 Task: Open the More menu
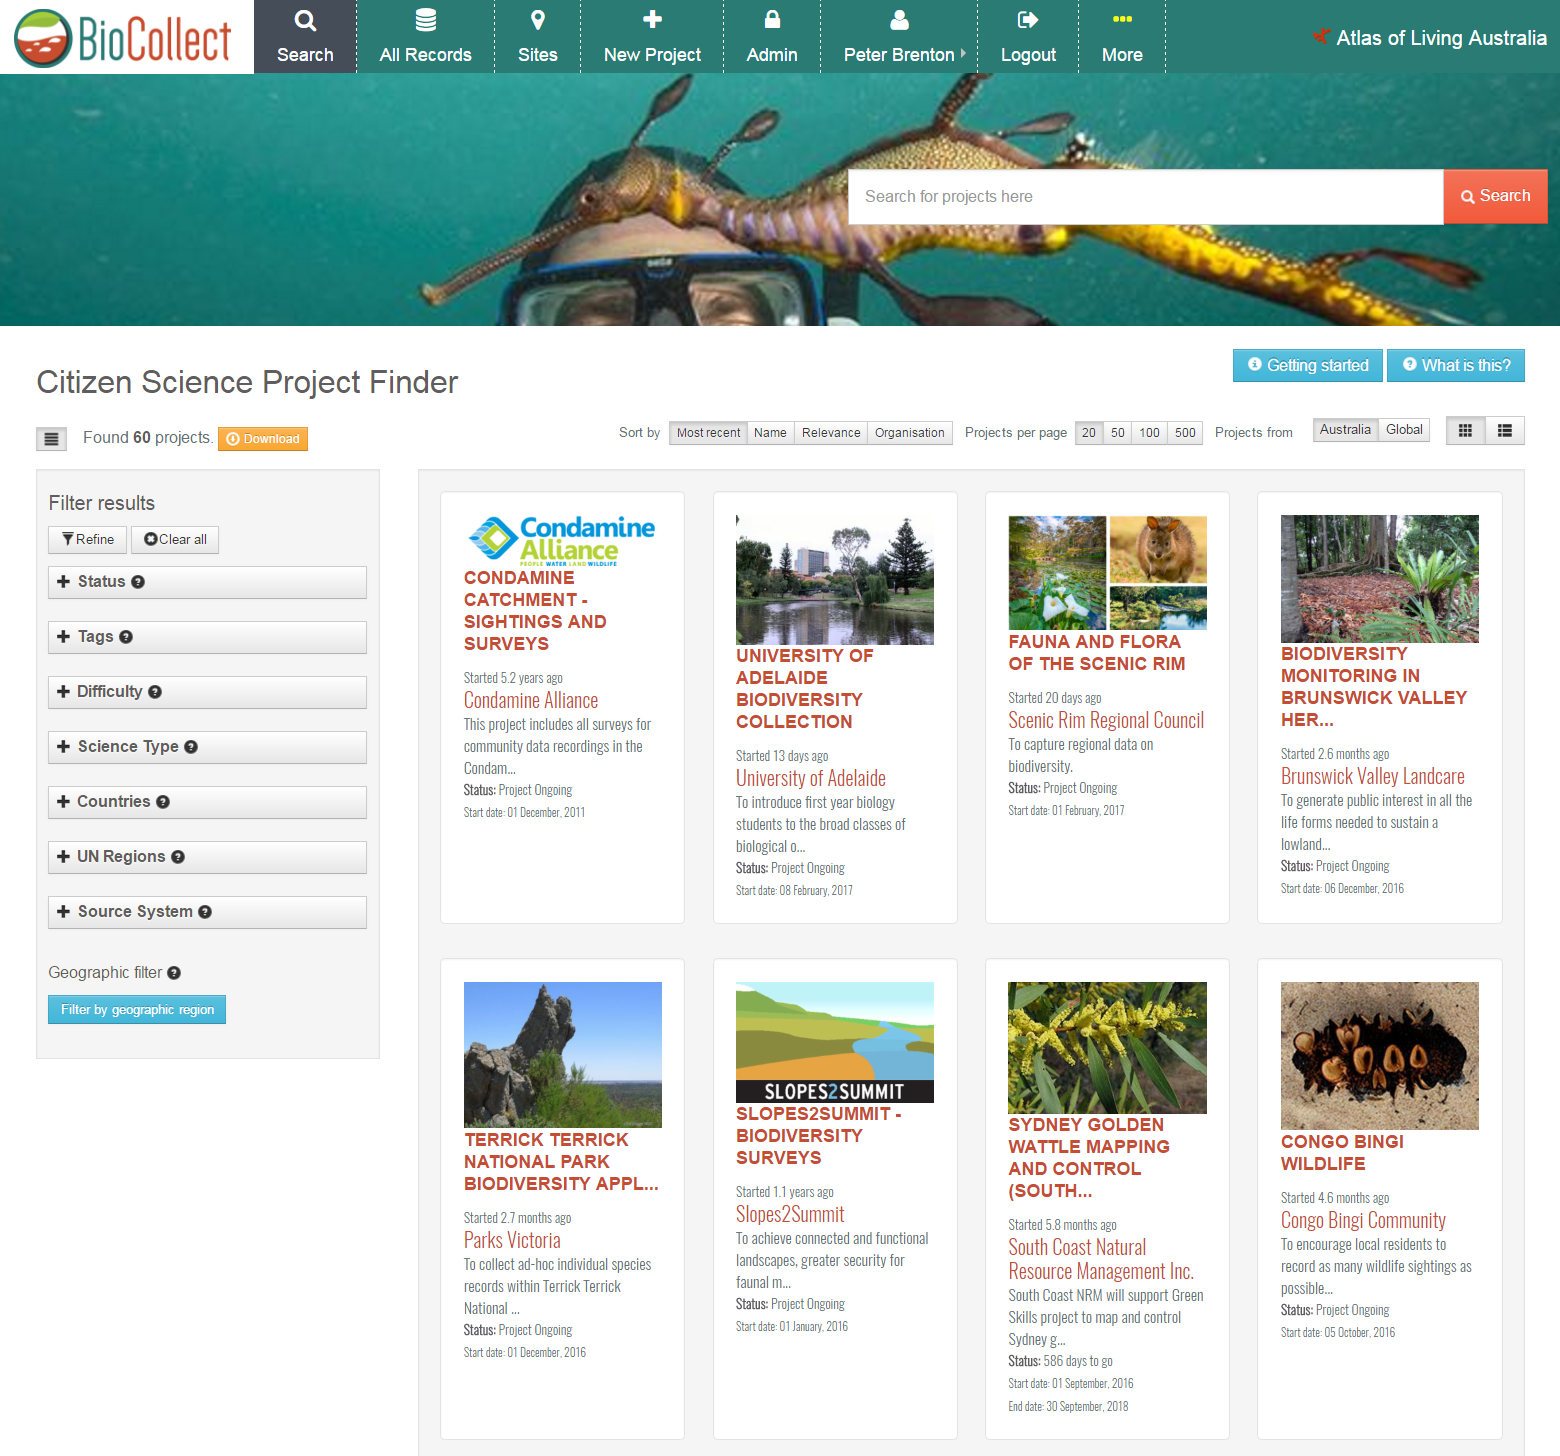click(1122, 37)
